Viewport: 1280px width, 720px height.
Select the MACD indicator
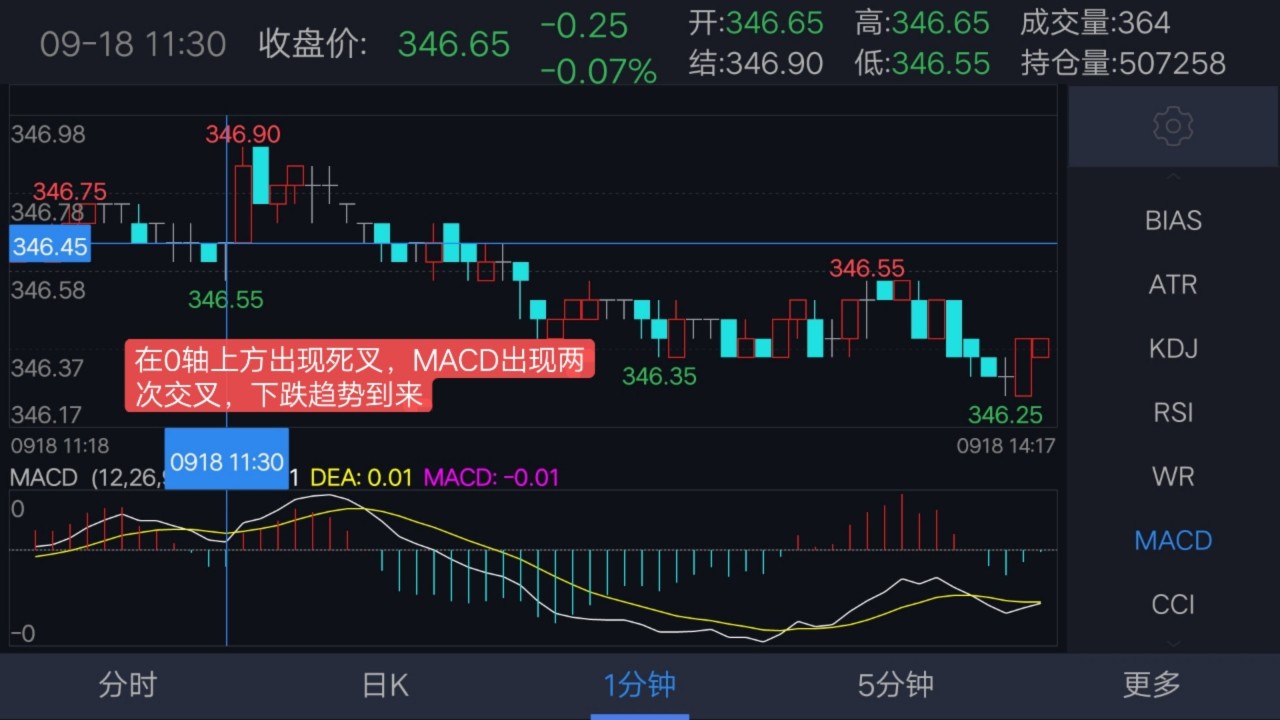(1172, 540)
